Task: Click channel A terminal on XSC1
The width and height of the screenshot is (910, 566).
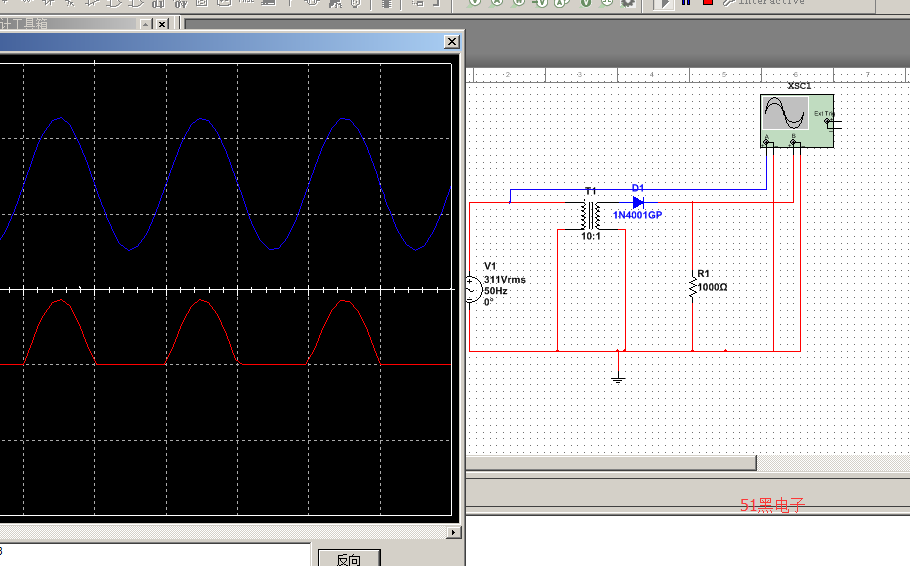Action: (767, 142)
